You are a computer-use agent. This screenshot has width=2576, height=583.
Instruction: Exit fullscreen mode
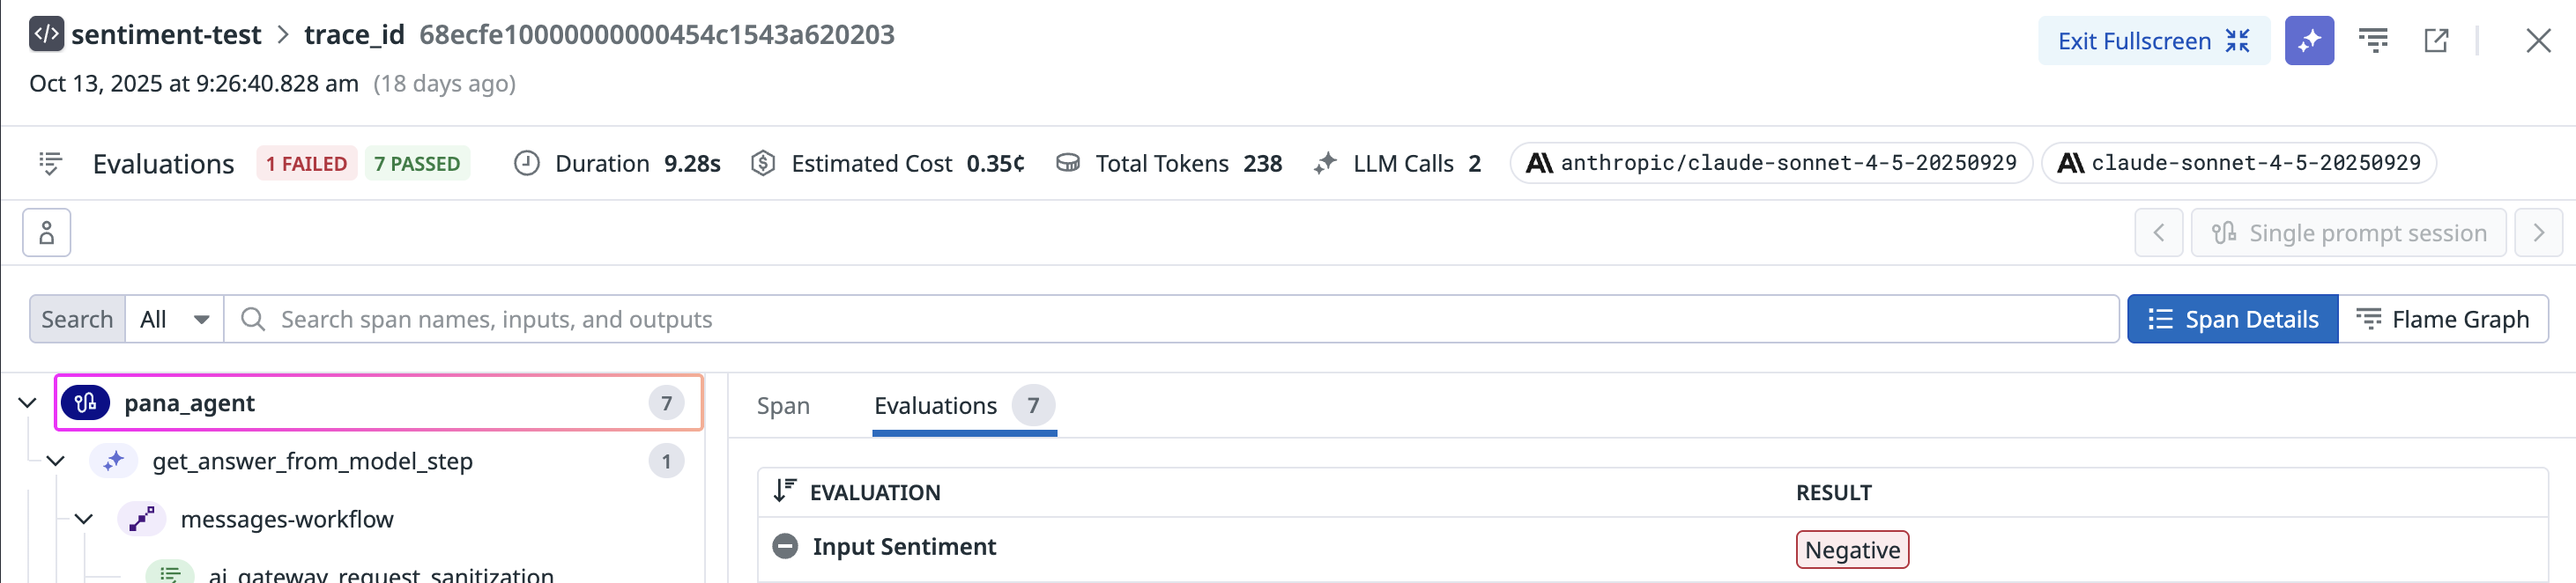click(2153, 41)
